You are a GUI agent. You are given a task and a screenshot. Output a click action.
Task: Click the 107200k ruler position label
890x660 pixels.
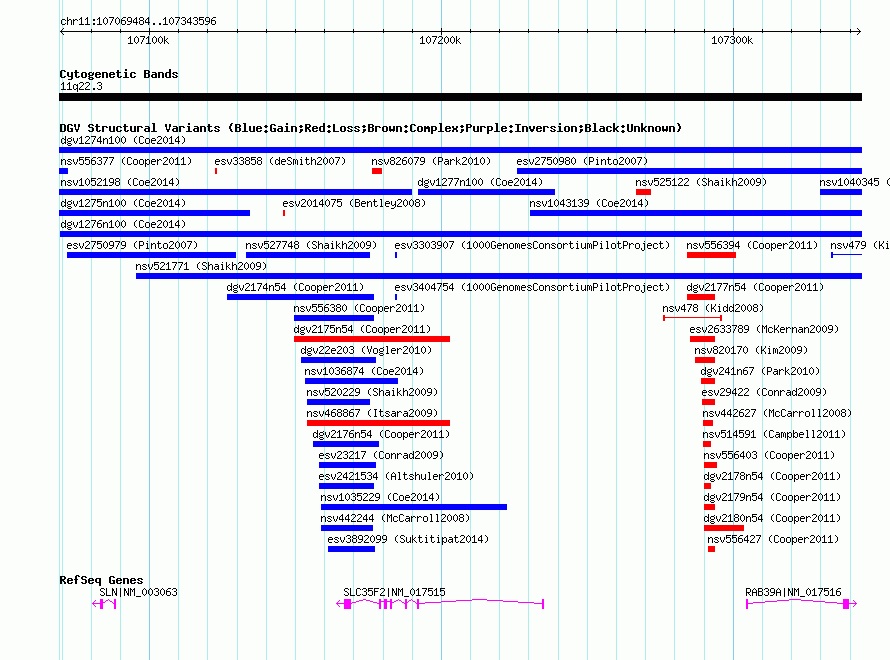tap(440, 40)
